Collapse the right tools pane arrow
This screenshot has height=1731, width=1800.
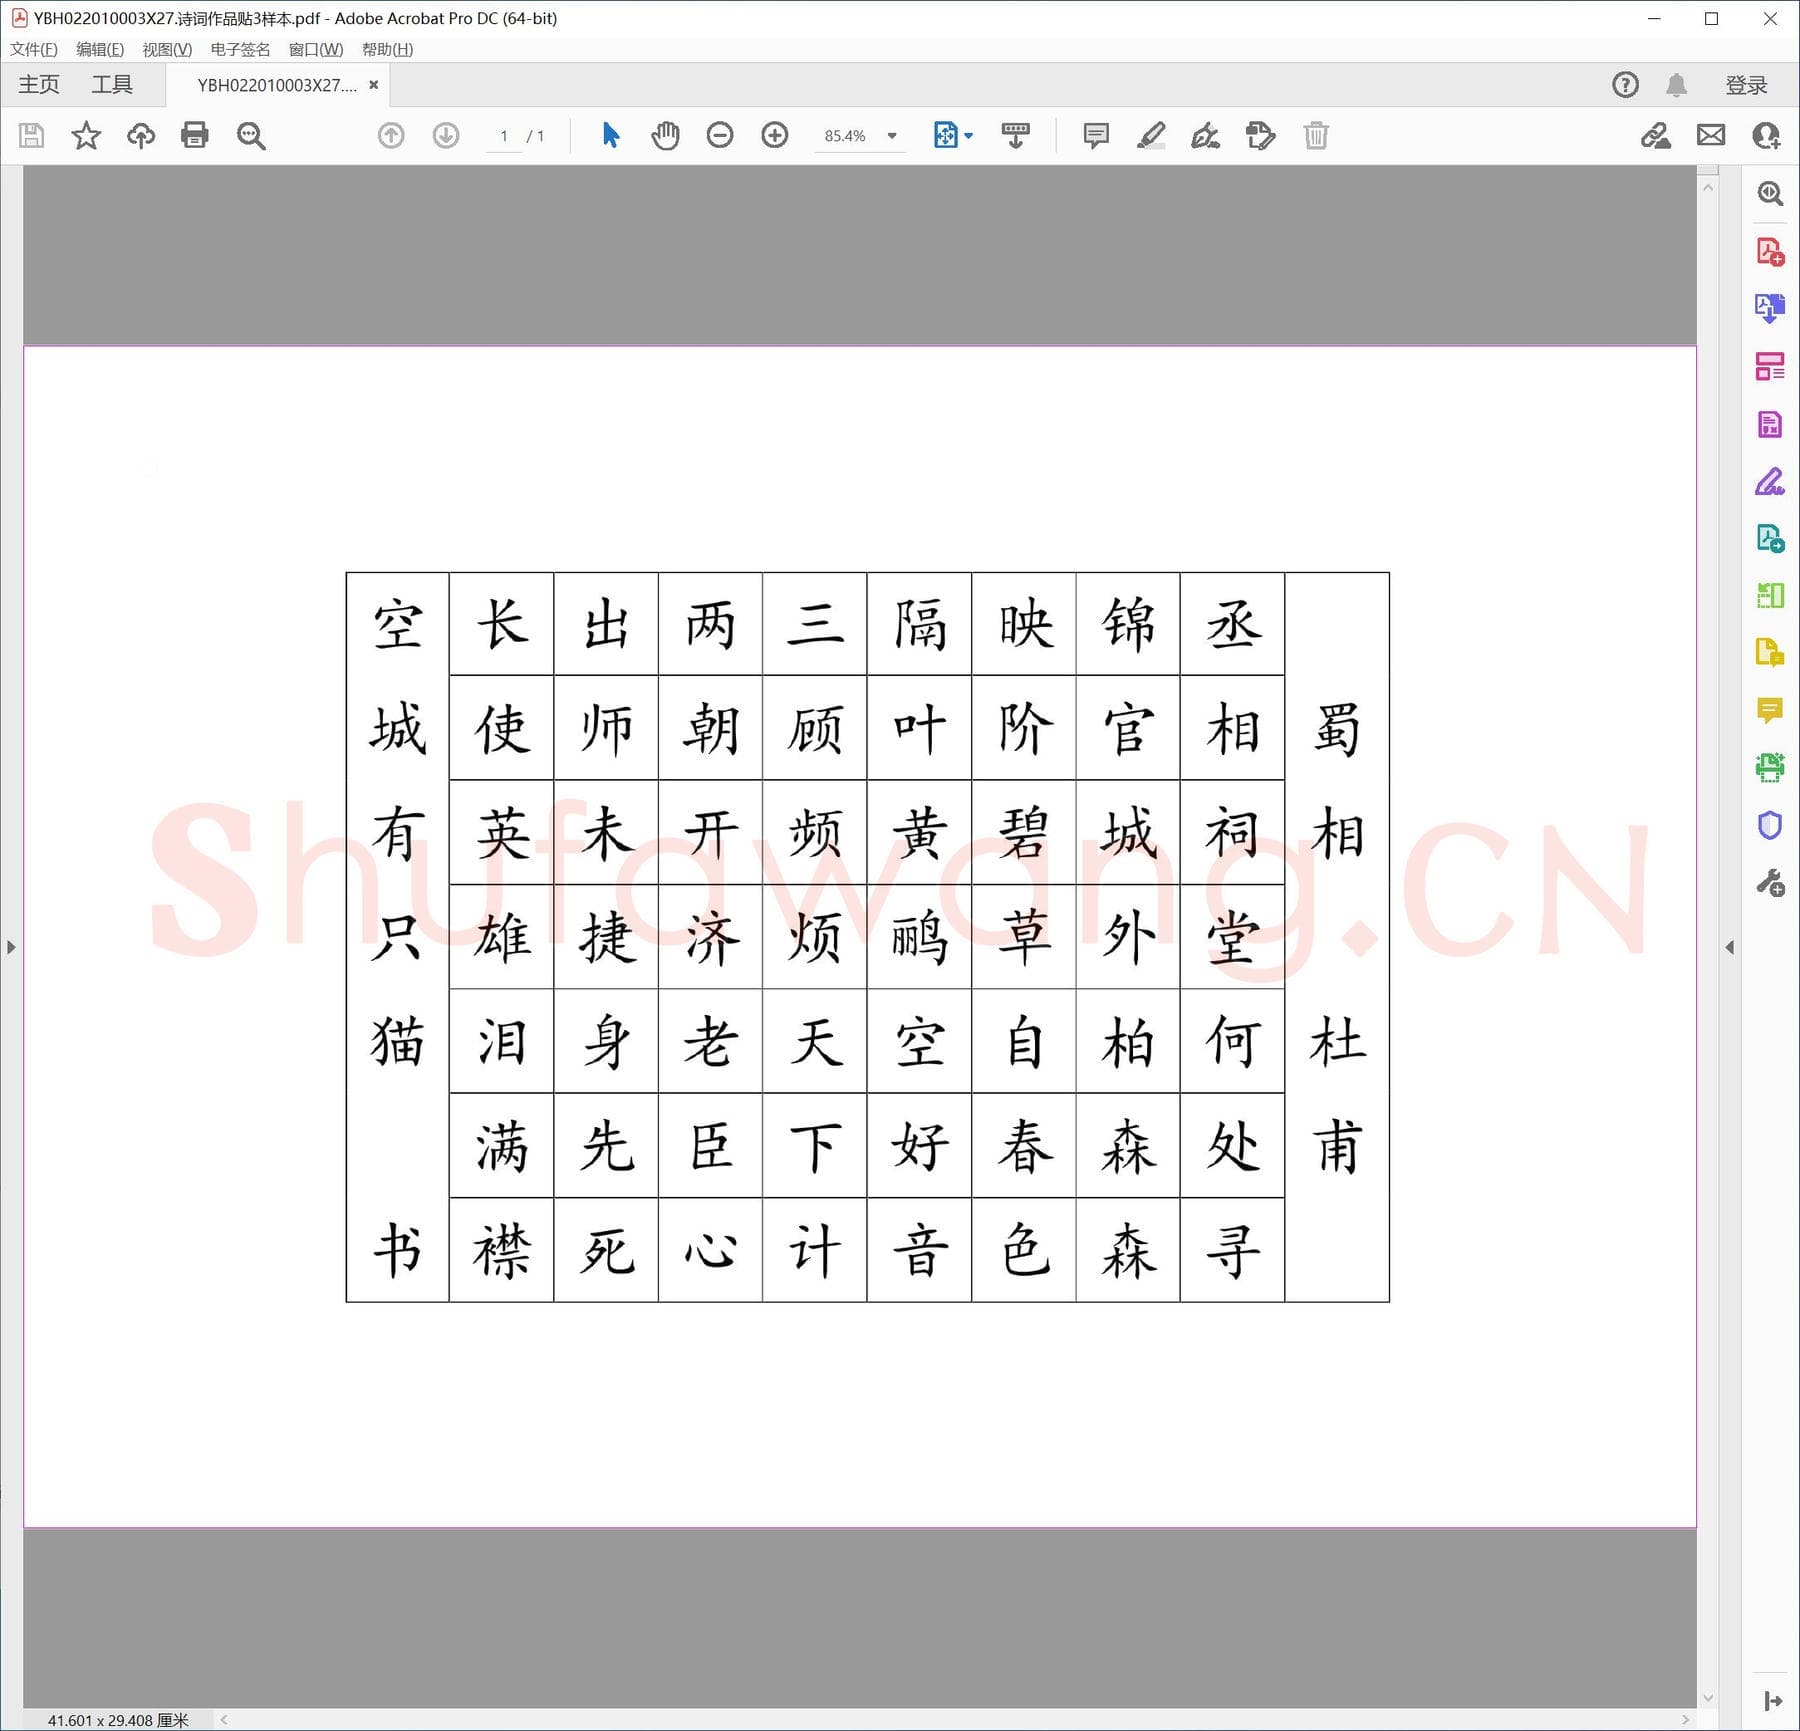click(x=1730, y=947)
